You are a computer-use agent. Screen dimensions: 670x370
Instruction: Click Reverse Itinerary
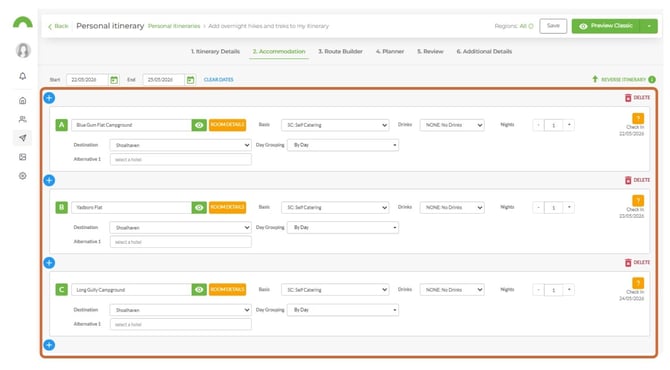[x=619, y=79]
